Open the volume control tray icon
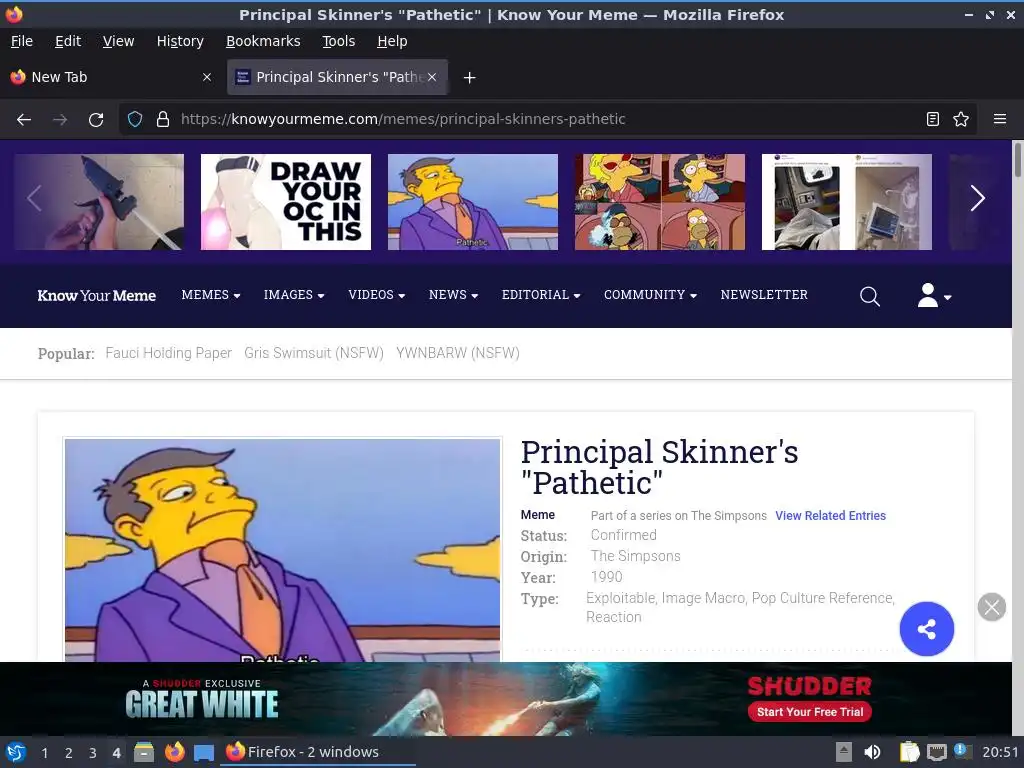Viewport: 1024px width, 768px height. point(872,752)
